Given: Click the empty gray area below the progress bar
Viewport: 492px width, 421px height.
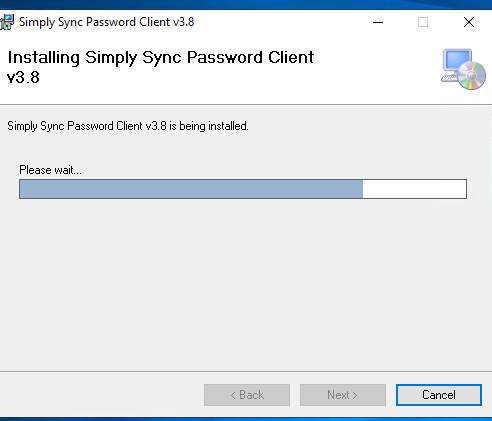Looking at the screenshot, I should (246, 283).
